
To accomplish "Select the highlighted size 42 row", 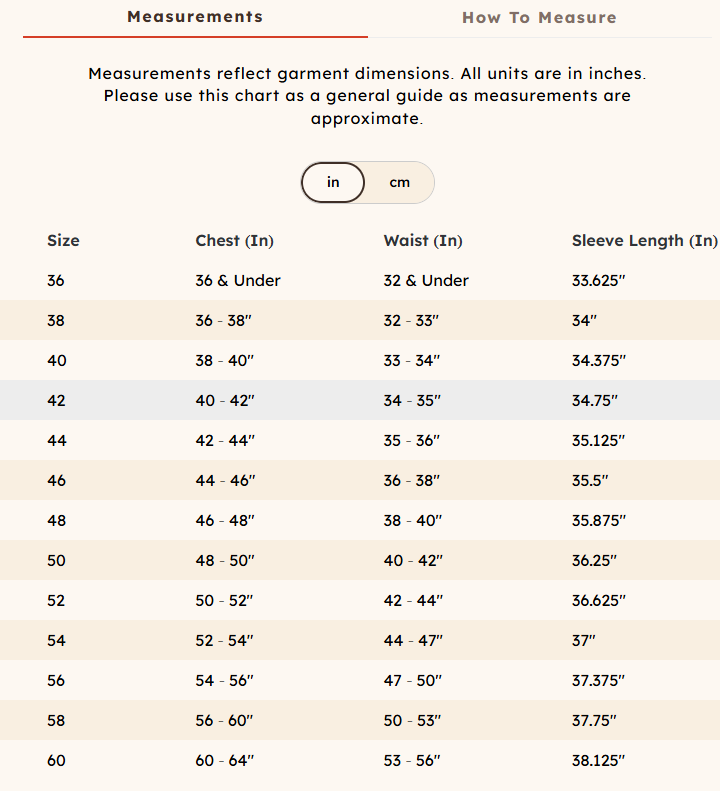I will [56, 401].
